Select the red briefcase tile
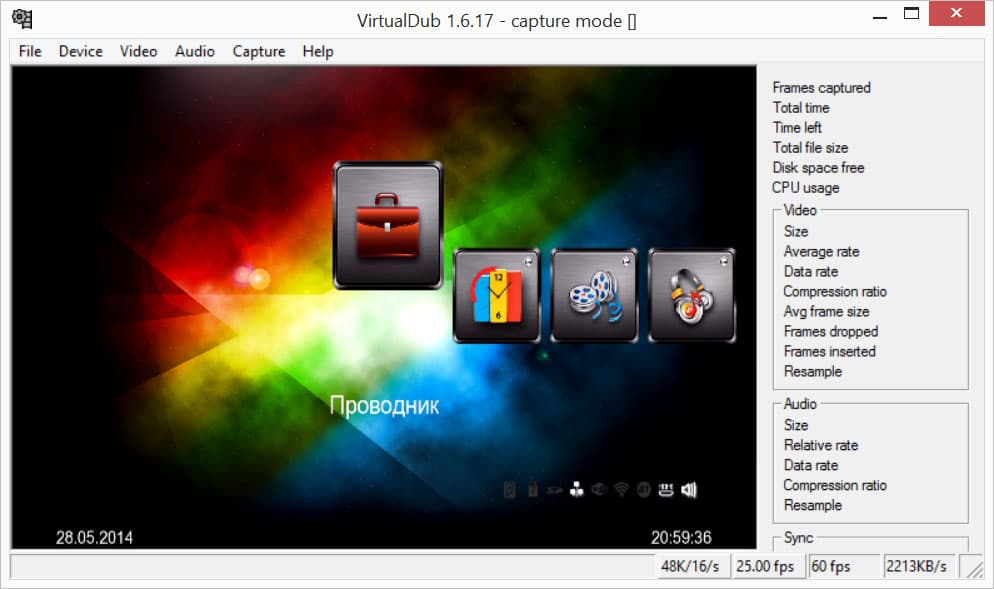Viewport: 994px width, 589px height. click(x=388, y=225)
